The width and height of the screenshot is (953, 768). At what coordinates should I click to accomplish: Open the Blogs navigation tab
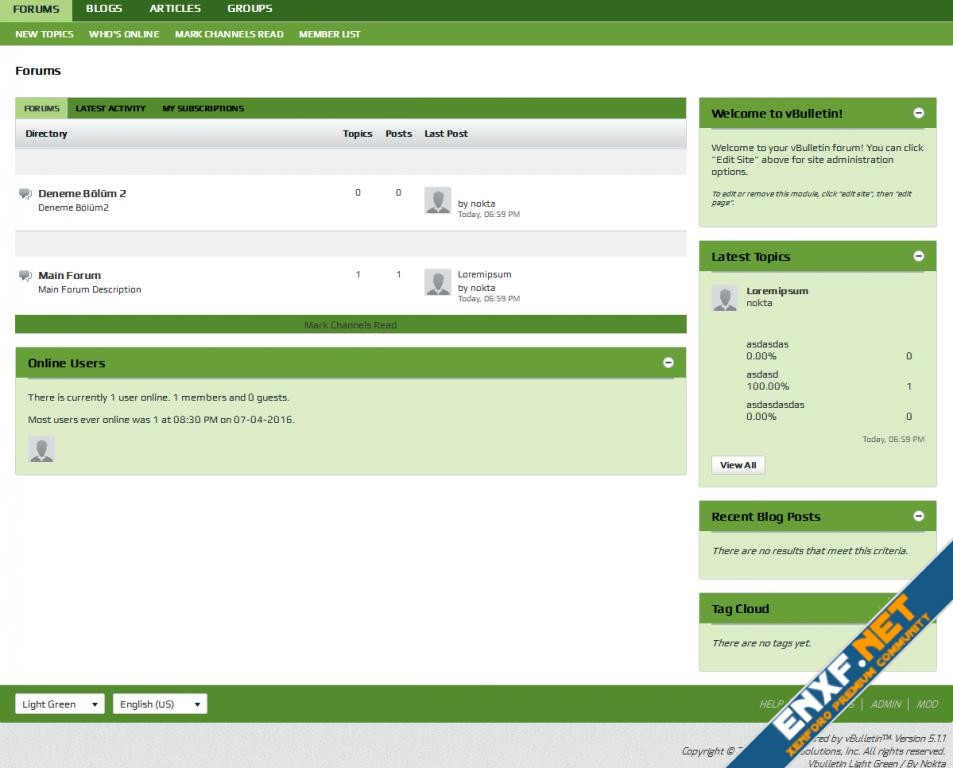click(x=104, y=9)
